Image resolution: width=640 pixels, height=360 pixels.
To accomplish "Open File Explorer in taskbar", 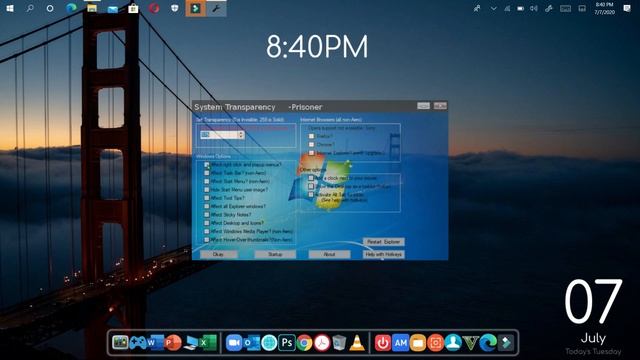I will (92, 8).
